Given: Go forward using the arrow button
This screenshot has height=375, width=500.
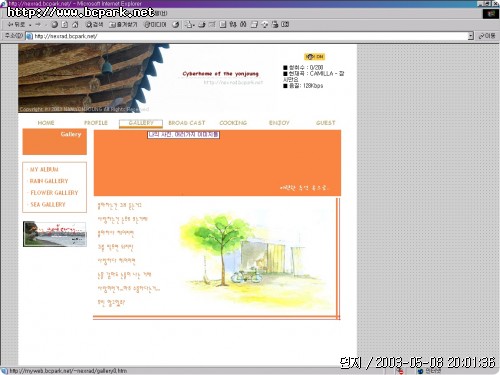Looking at the screenshot, I should (x=38, y=24).
